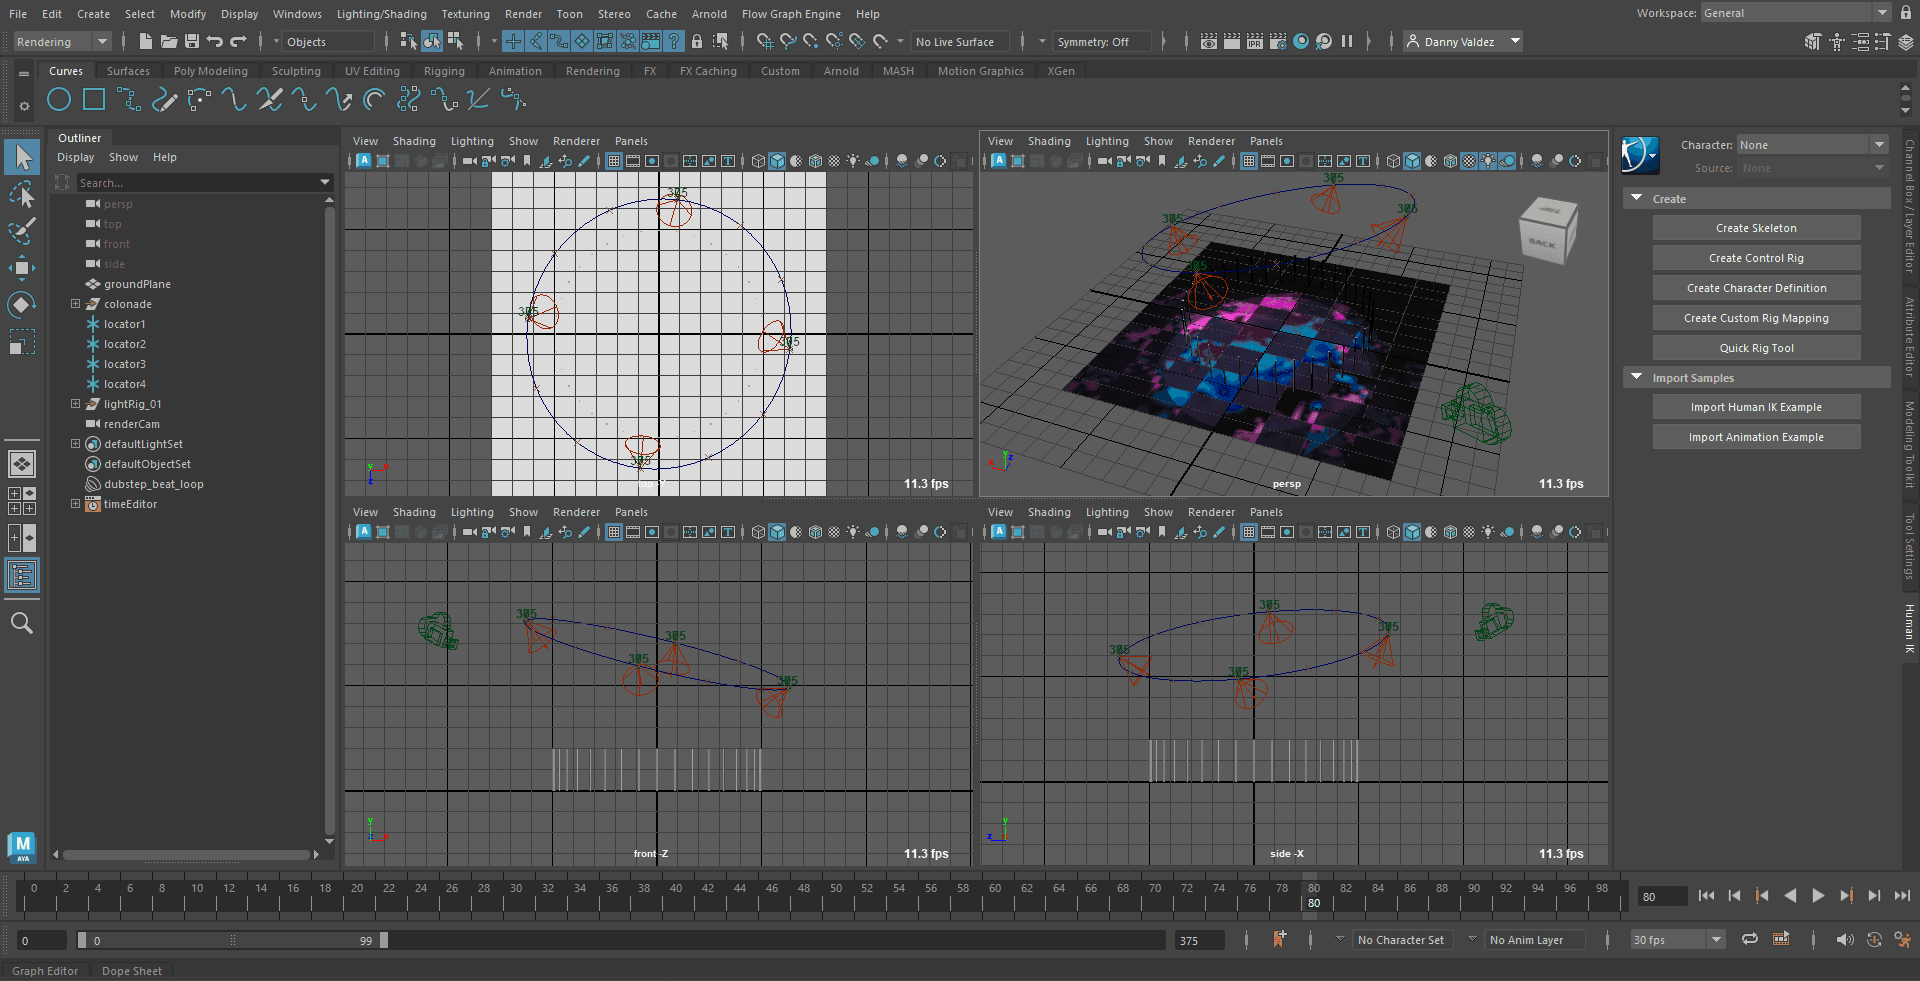
Task: Expand the colonade node in Outliner
Action: coord(75,304)
